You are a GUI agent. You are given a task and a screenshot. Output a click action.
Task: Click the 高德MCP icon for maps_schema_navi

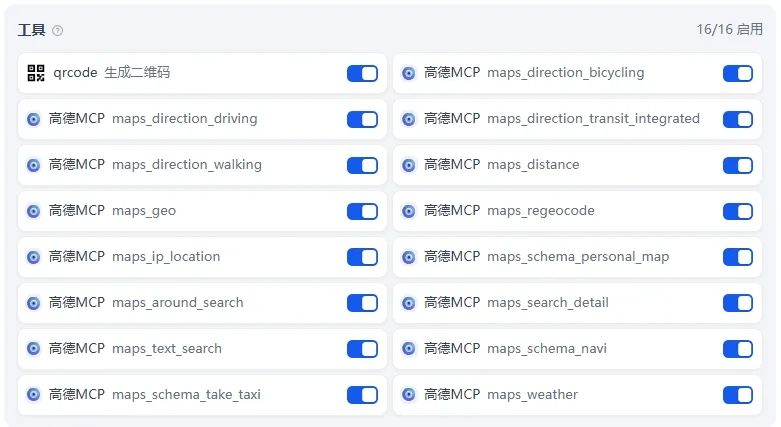pos(408,349)
